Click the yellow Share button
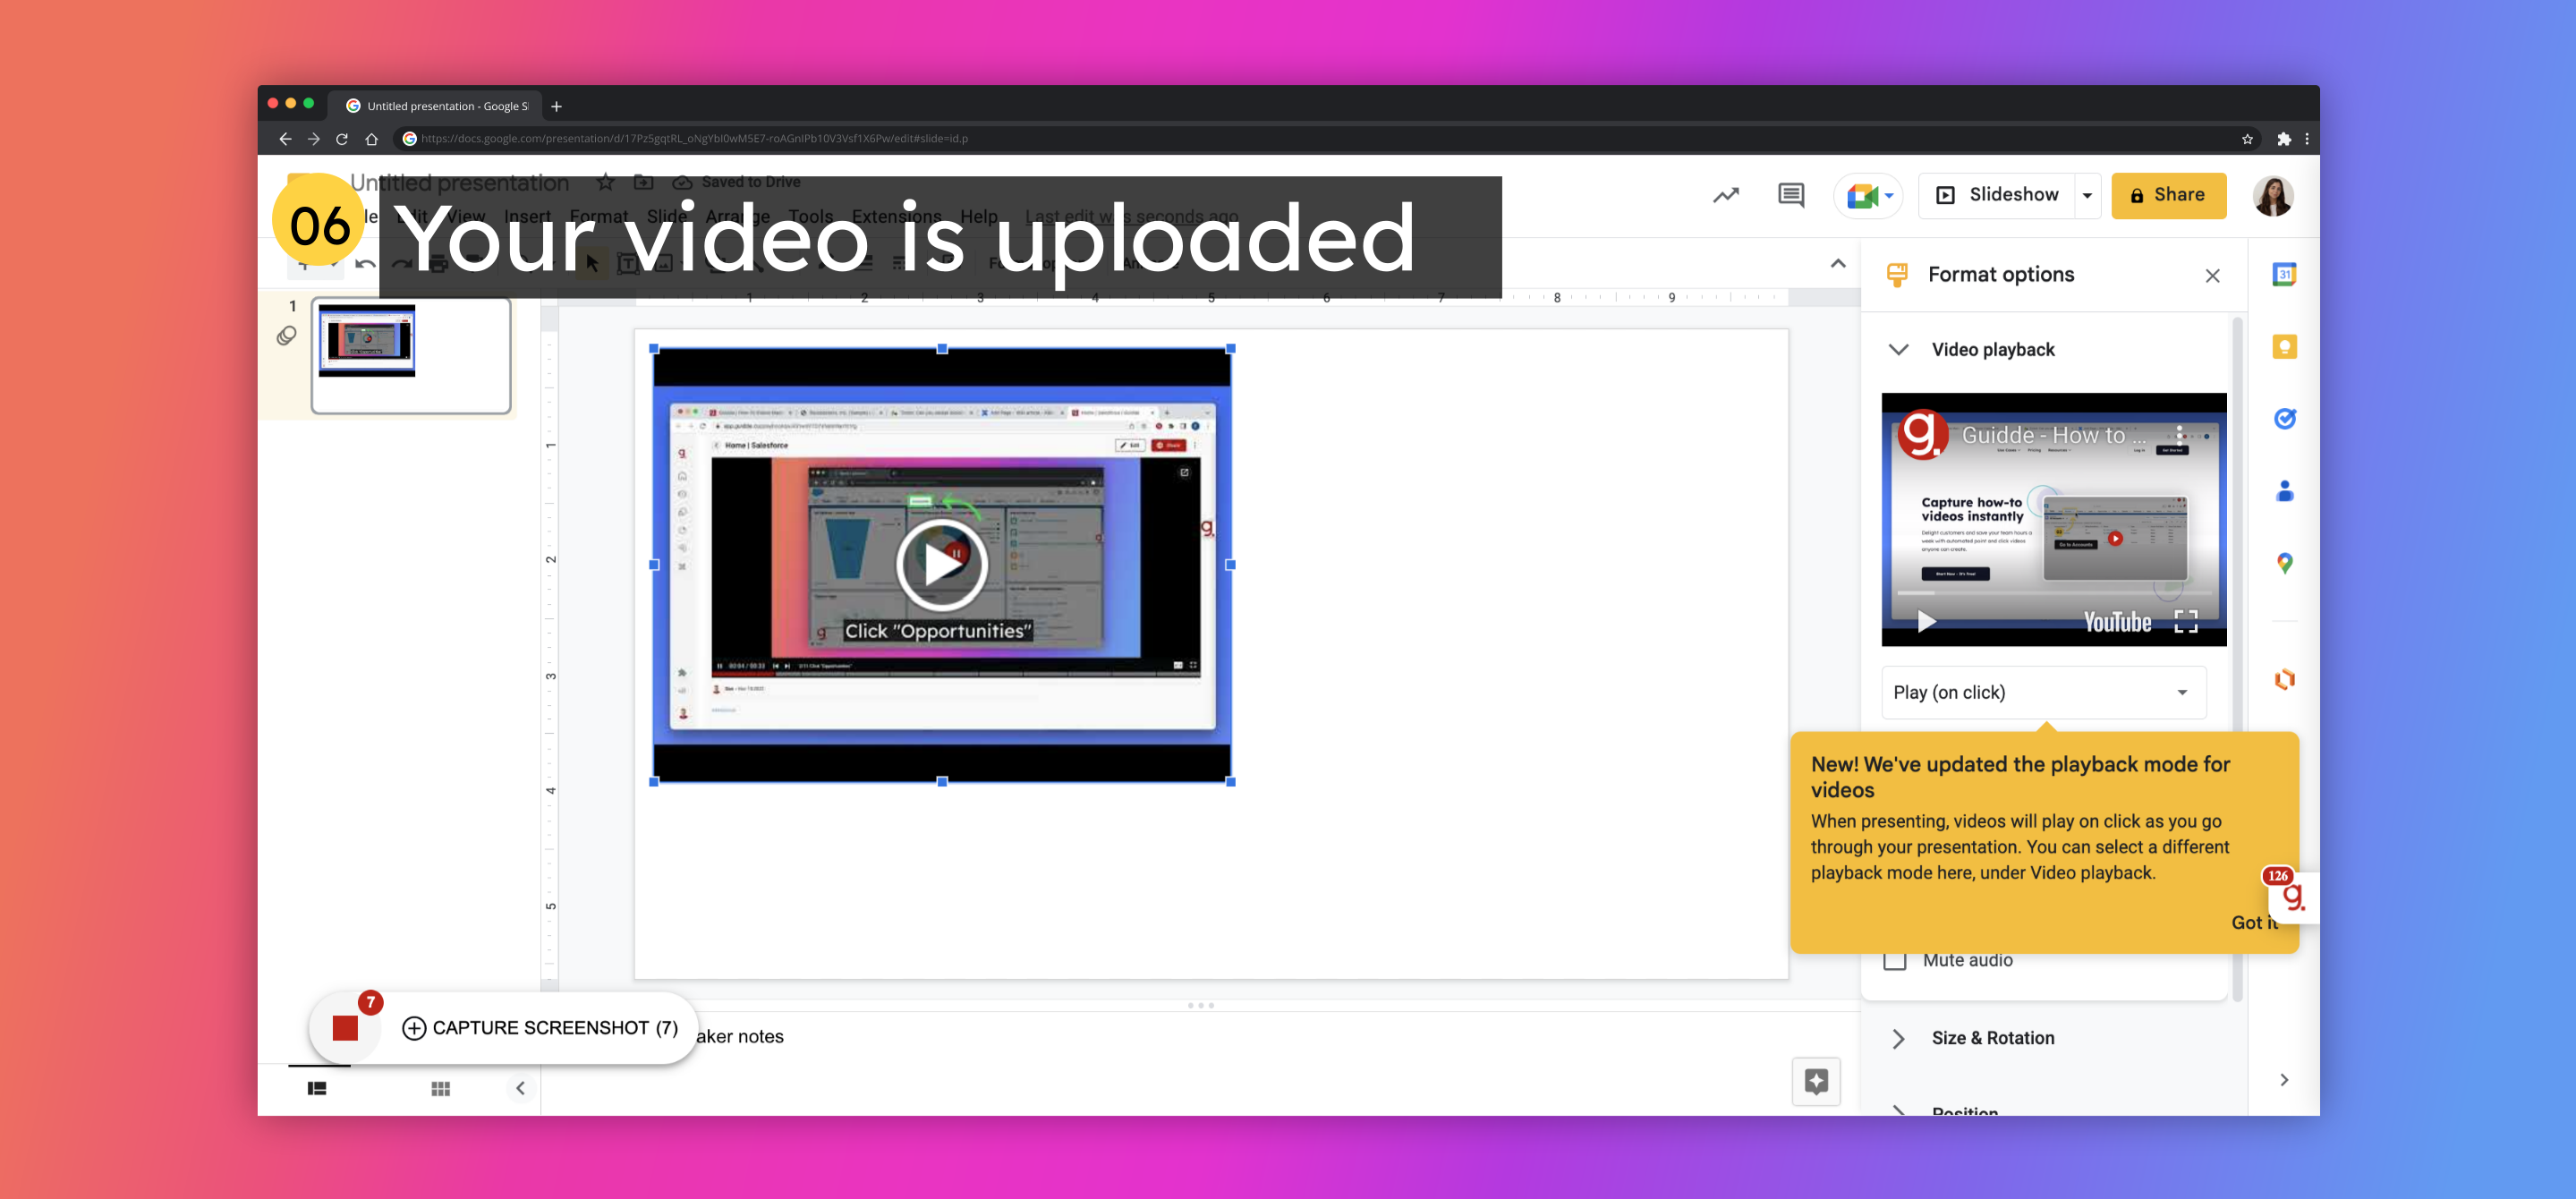The image size is (2576, 1199). (x=2168, y=195)
